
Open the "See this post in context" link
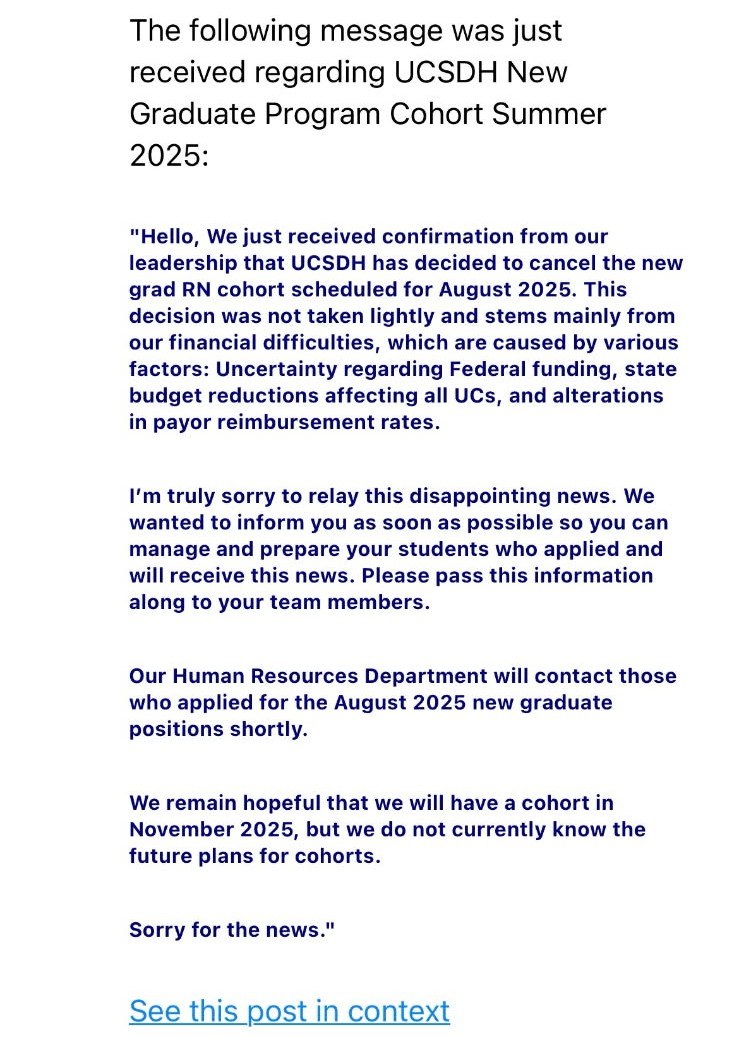point(289,1011)
